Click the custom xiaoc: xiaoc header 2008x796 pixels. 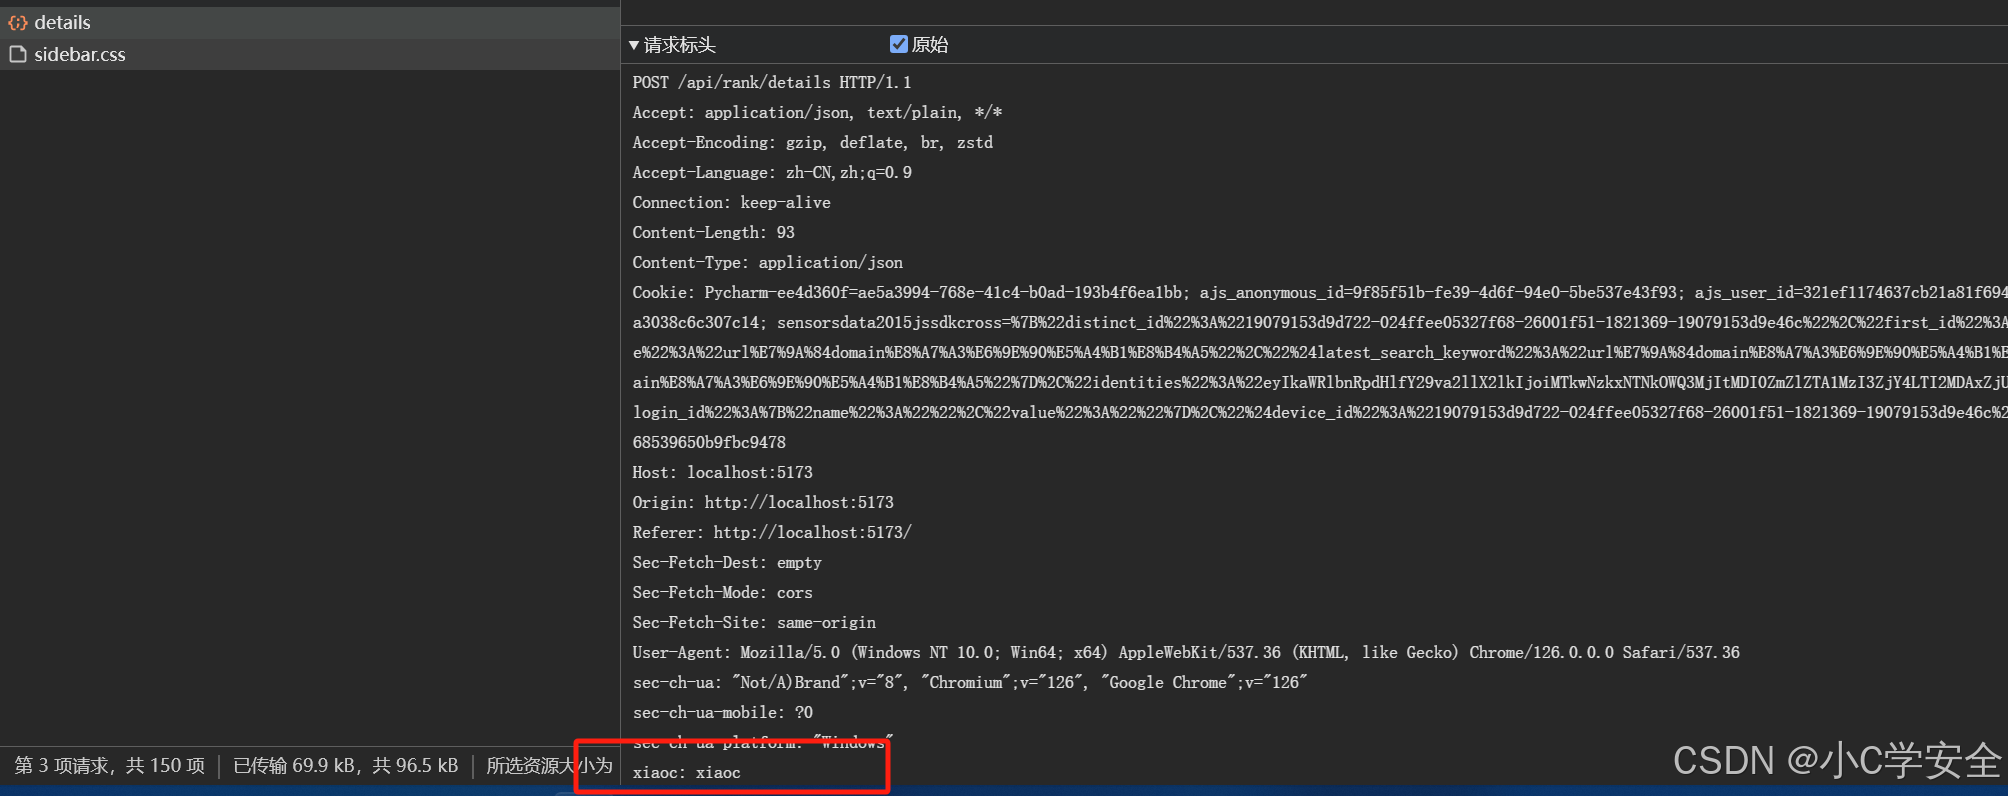pyautogui.click(x=686, y=772)
